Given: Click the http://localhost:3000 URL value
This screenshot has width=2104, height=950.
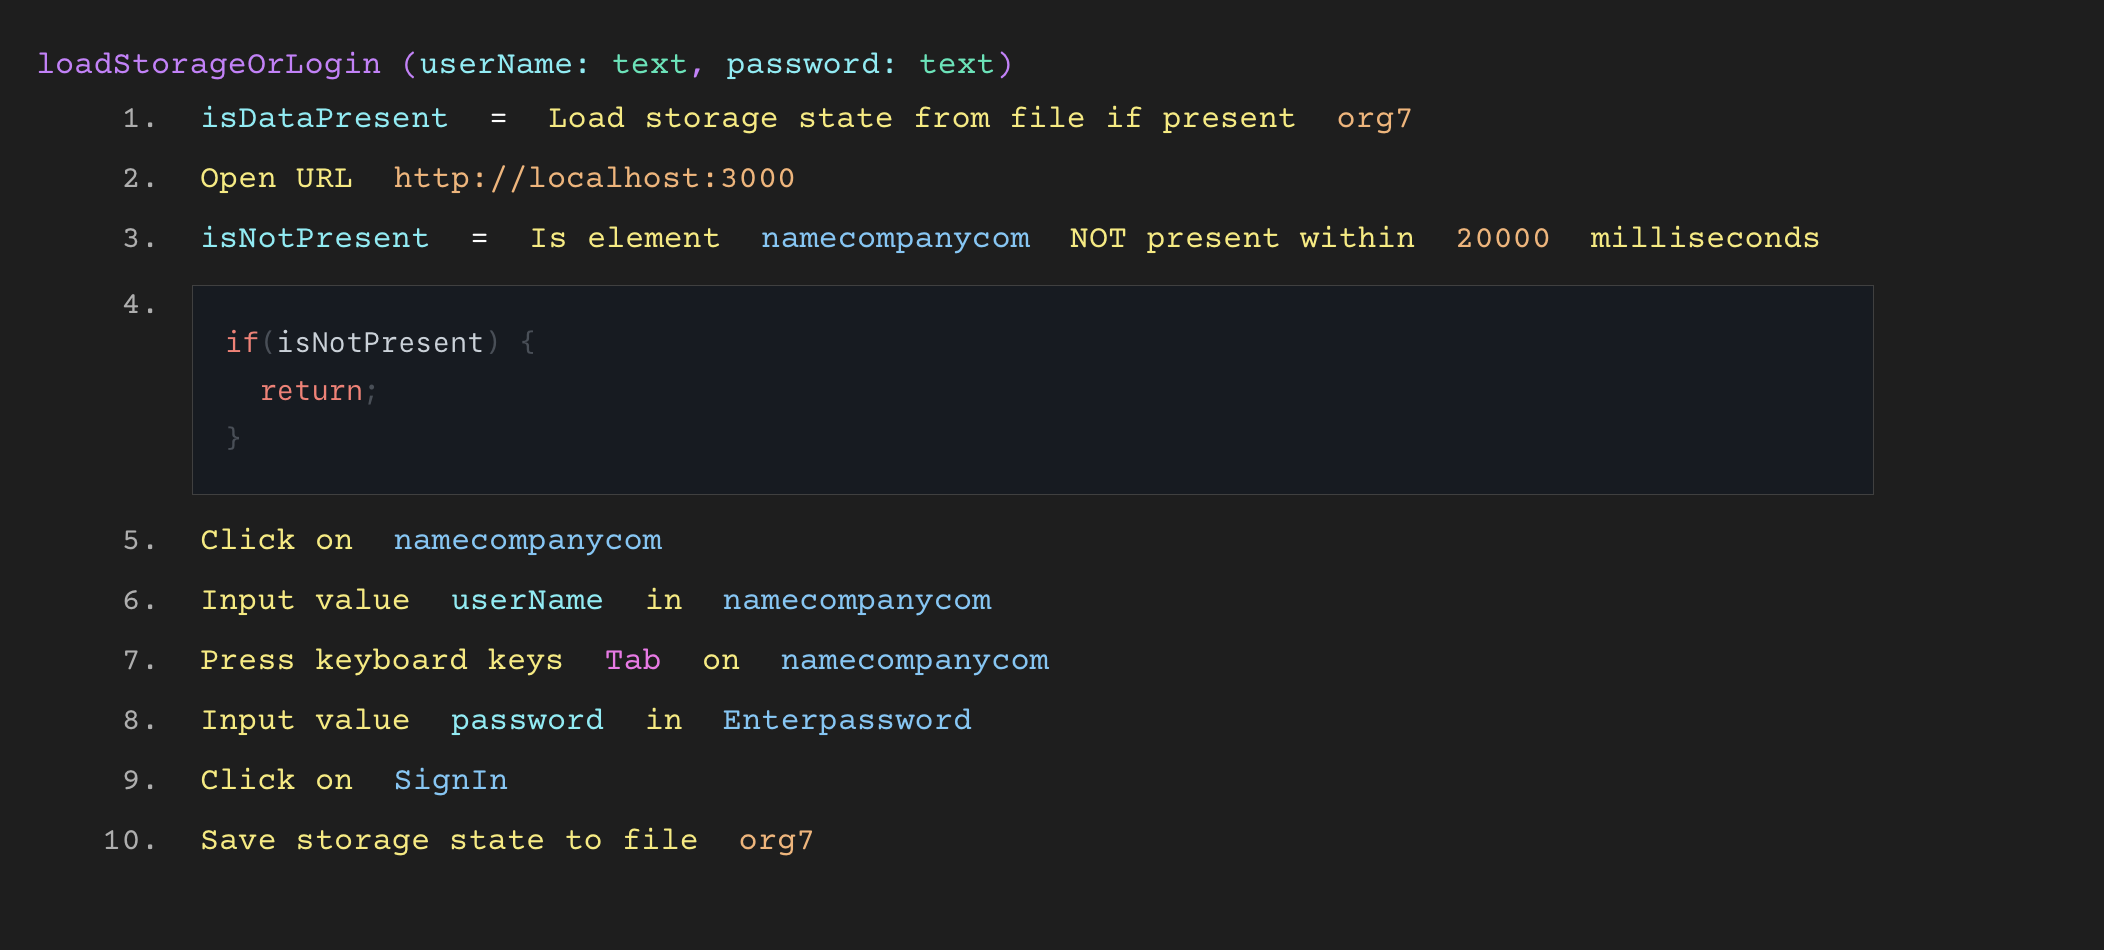Looking at the screenshot, I should 594,178.
